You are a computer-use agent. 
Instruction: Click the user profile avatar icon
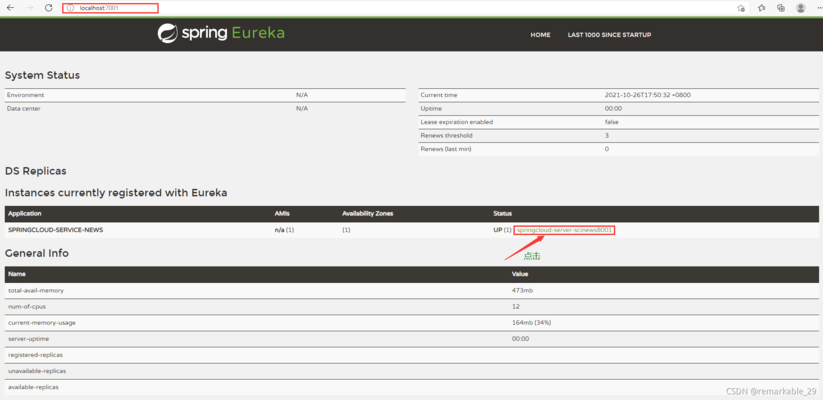801,8
